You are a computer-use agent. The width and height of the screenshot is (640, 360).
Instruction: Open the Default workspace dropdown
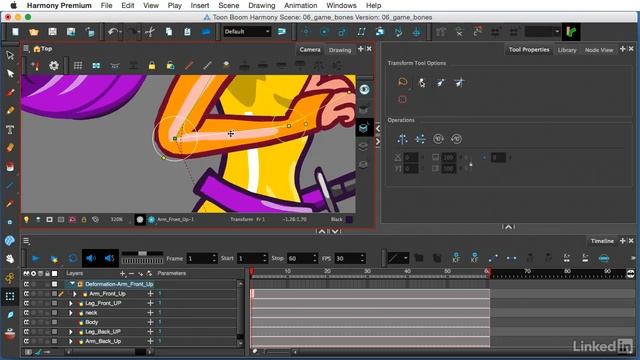click(x=247, y=31)
